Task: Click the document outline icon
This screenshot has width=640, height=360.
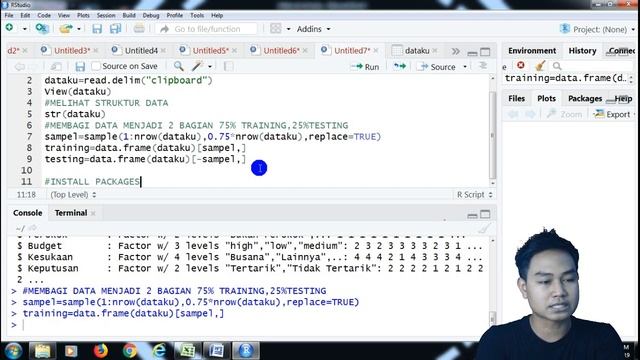Action: [483, 66]
